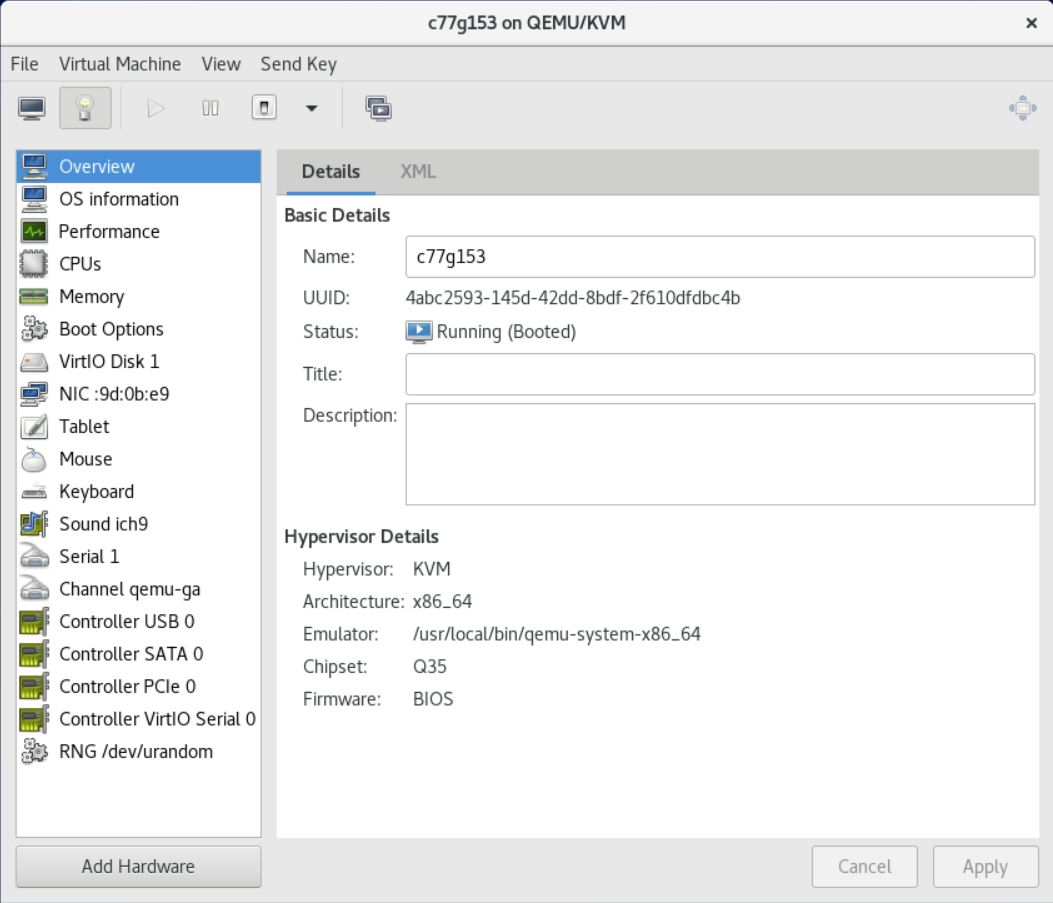The height and width of the screenshot is (903, 1053).
Task: Open the View menu
Action: tap(221, 64)
